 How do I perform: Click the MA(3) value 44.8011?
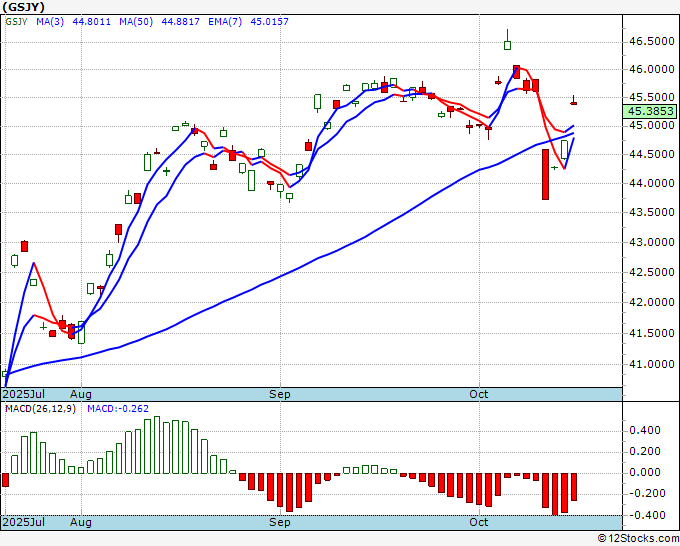point(92,21)
